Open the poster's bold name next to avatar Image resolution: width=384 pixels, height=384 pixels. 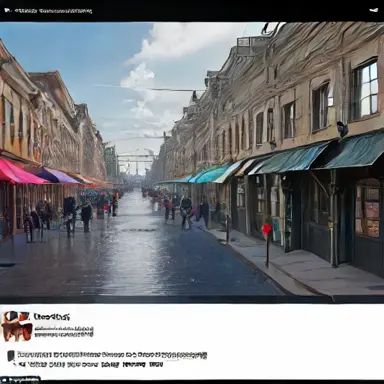point(52,317)
